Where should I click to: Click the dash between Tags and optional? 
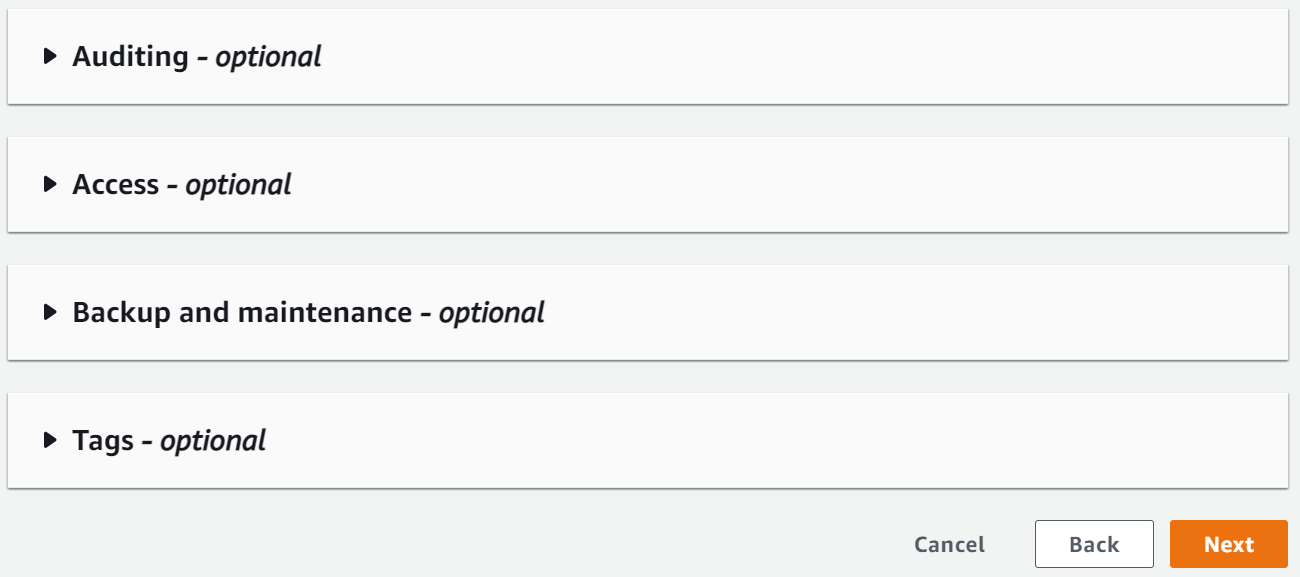pyautogui.click(x=147, y=442)
